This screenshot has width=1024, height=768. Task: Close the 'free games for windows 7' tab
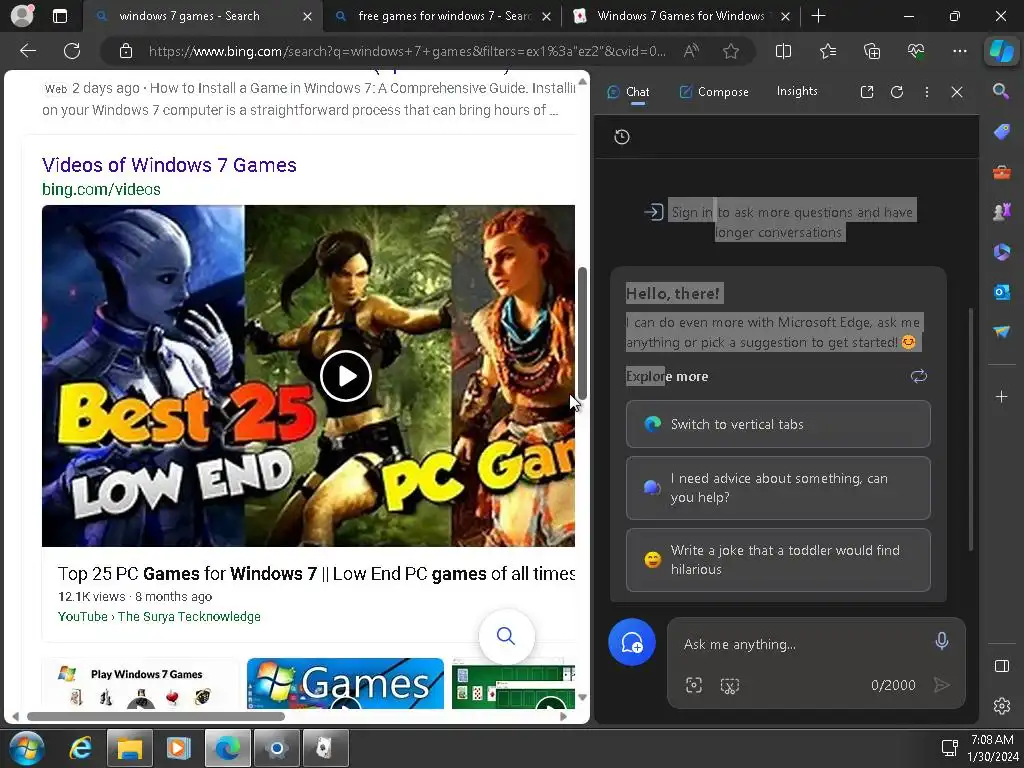point(547,16)
